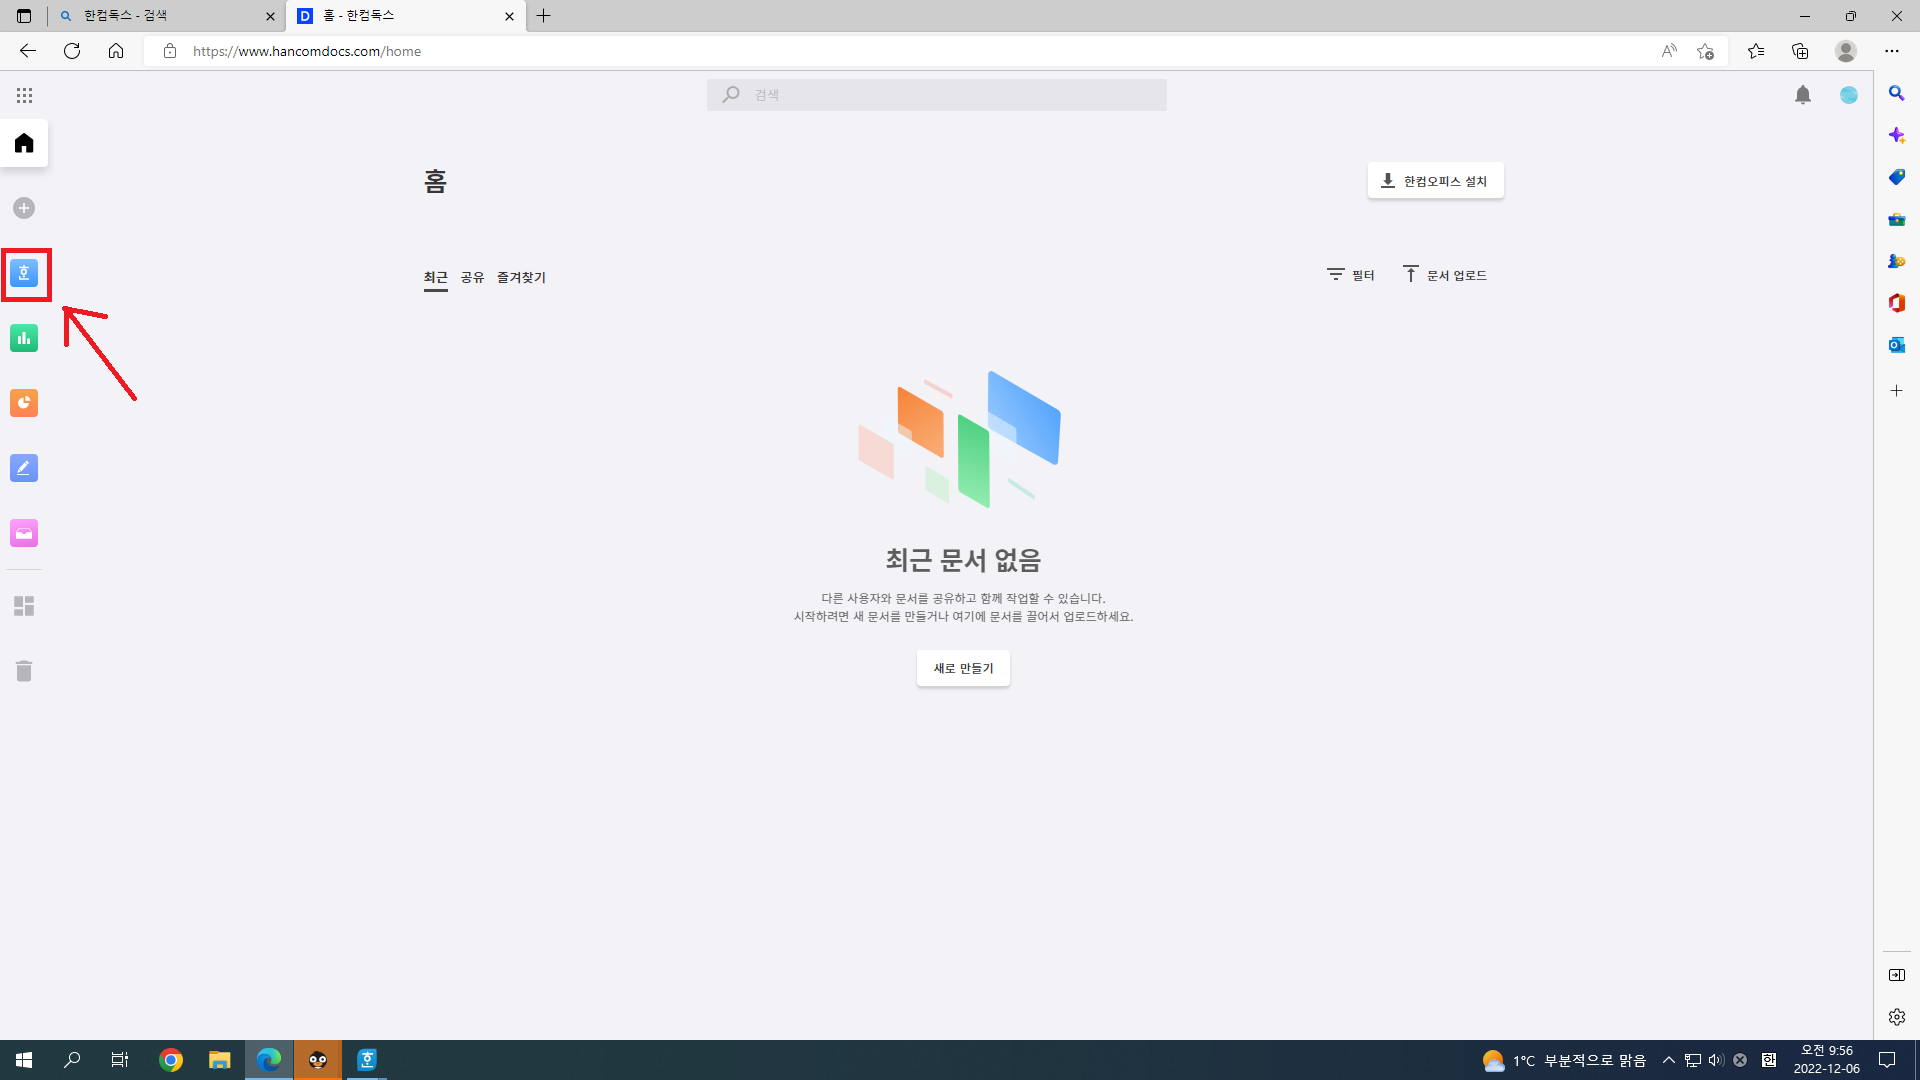Image resolution: width=1920 pixels, height=1080 pixels.
Task: Open the trash bin in sidebar
Action: tap(24, 671)
